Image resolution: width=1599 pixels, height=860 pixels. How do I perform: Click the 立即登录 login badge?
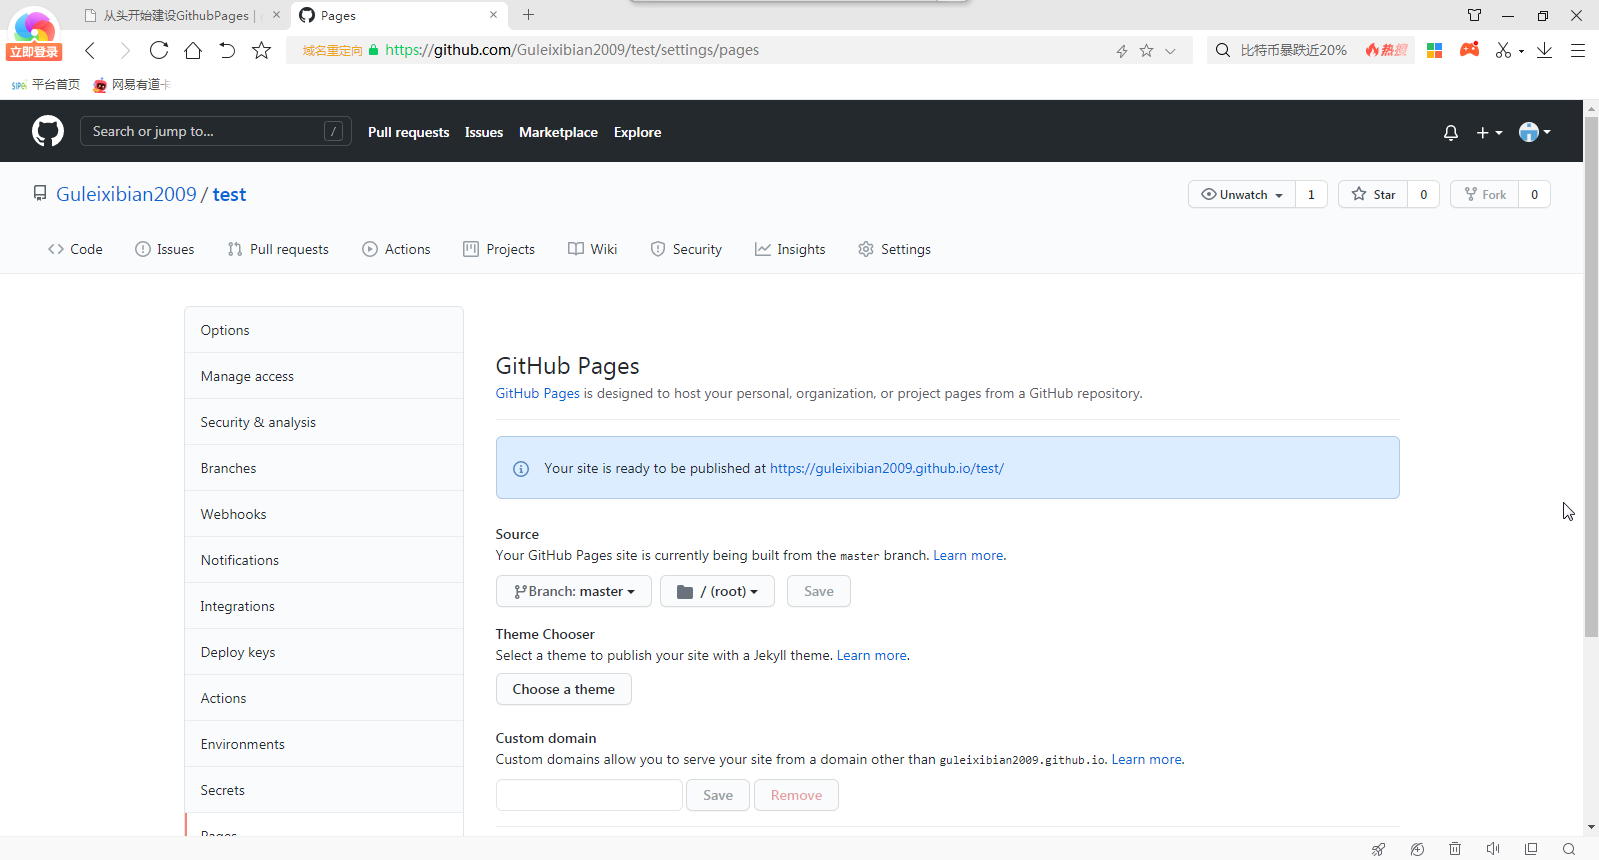34,52
